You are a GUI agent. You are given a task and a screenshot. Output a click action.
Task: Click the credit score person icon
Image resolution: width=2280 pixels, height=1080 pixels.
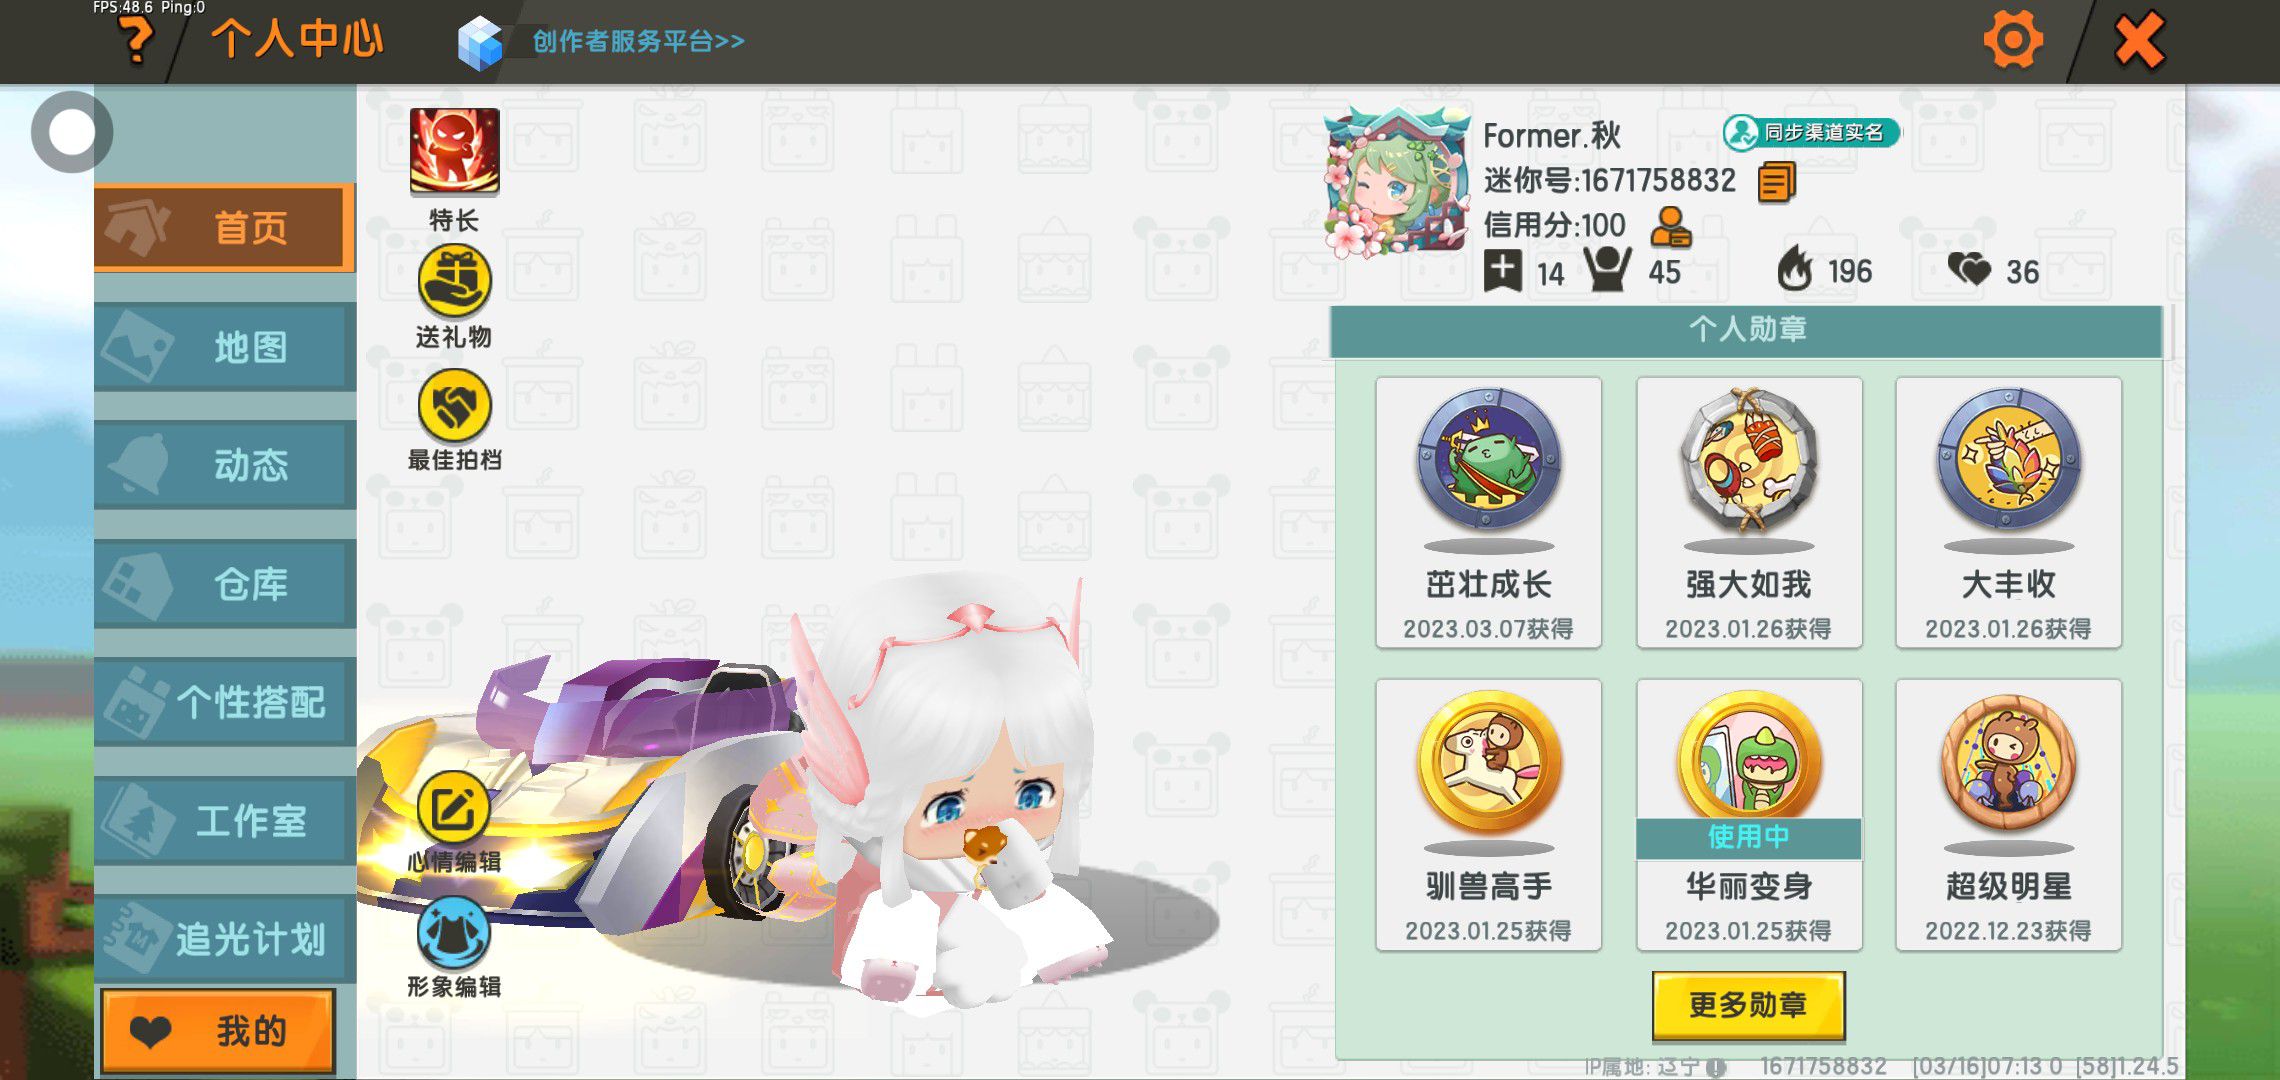pos(1670,227)
